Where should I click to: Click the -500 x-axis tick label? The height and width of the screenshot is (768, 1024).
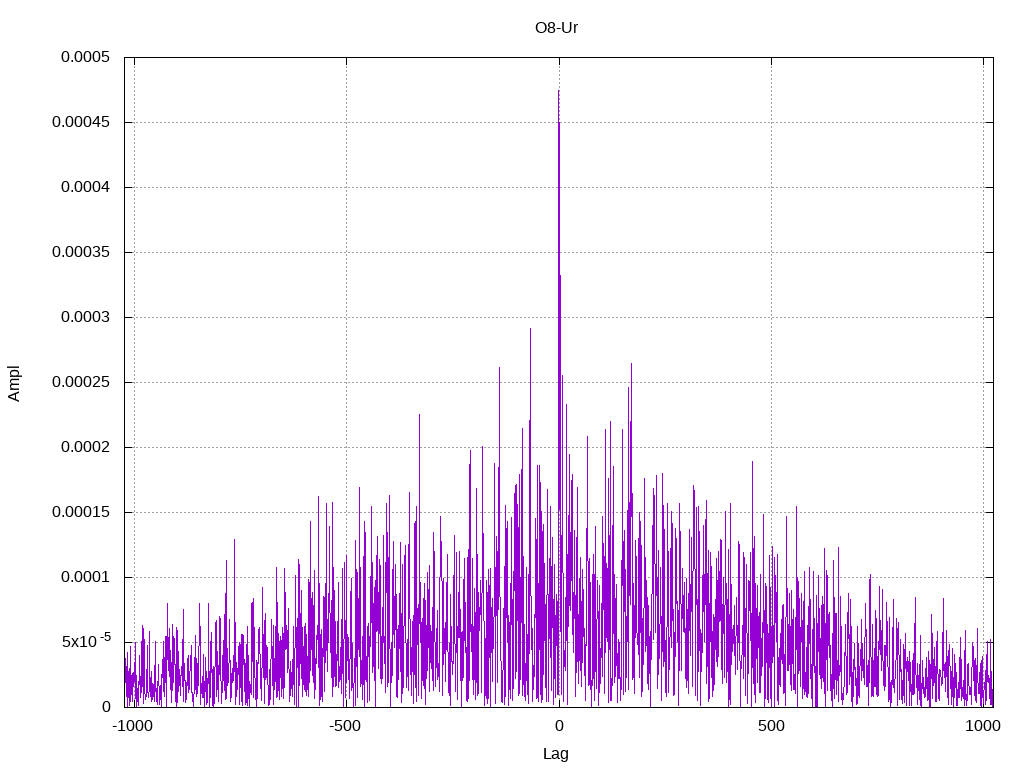(345, 726)
